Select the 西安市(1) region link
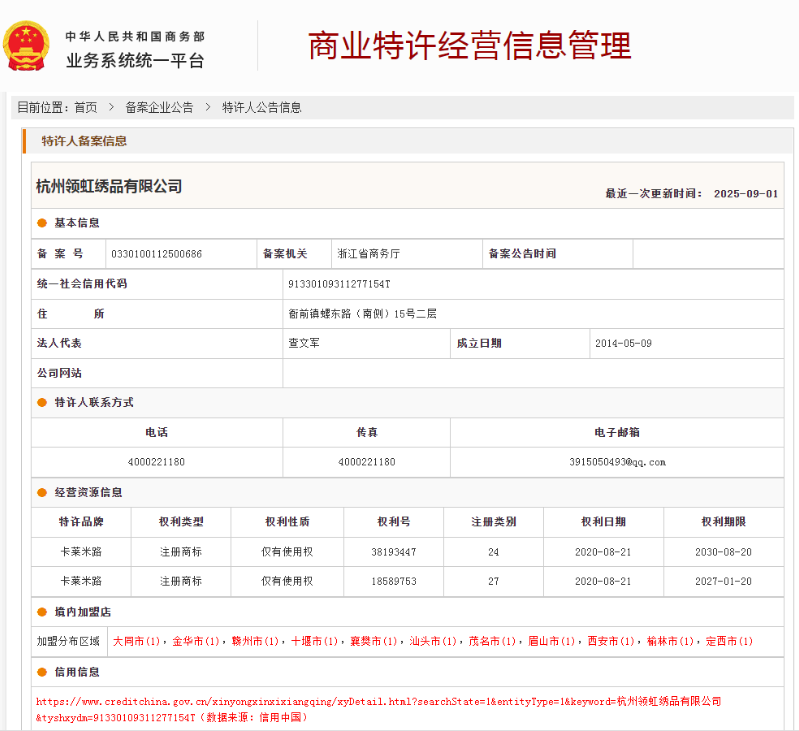Image resolution: width=799 pixels, height=731 pixels. click(611, 641)
